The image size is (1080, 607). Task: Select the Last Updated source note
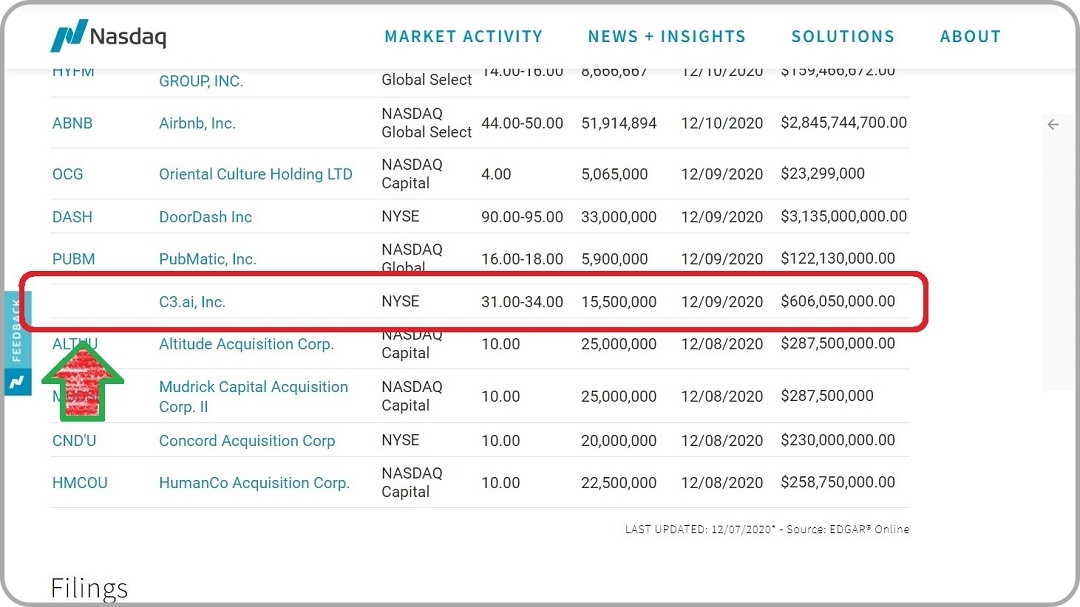(x=767, y=529)
